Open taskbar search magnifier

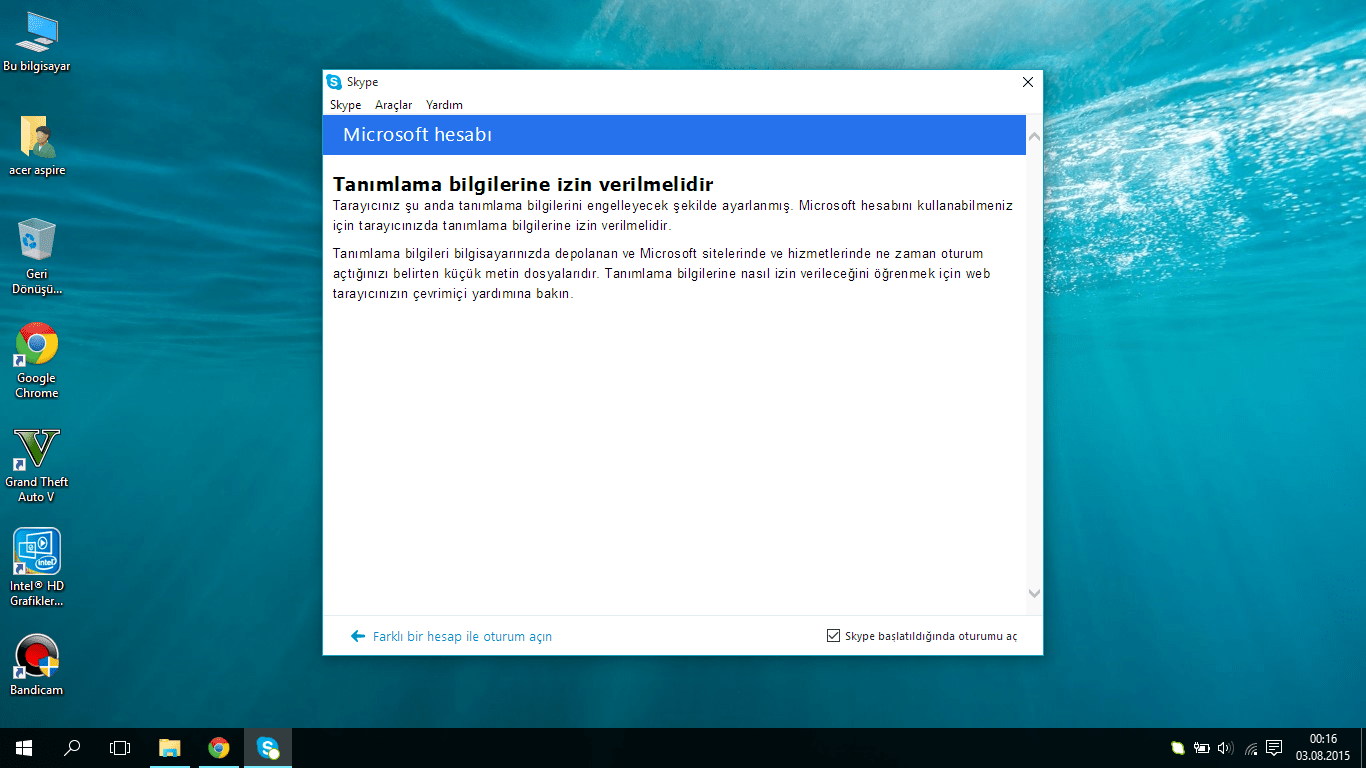point(72,748)
